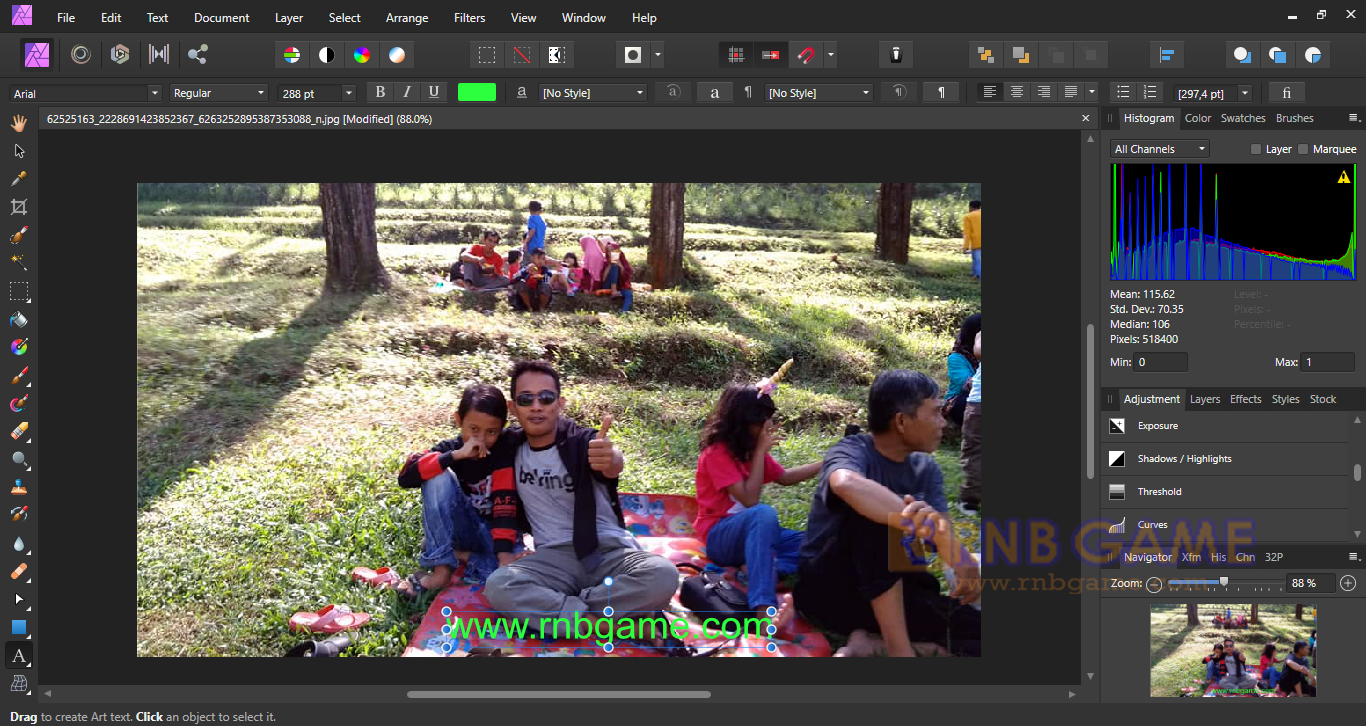Set paragraph alignment to left
Screen dimensions: 1366x726
coord(990,92)
